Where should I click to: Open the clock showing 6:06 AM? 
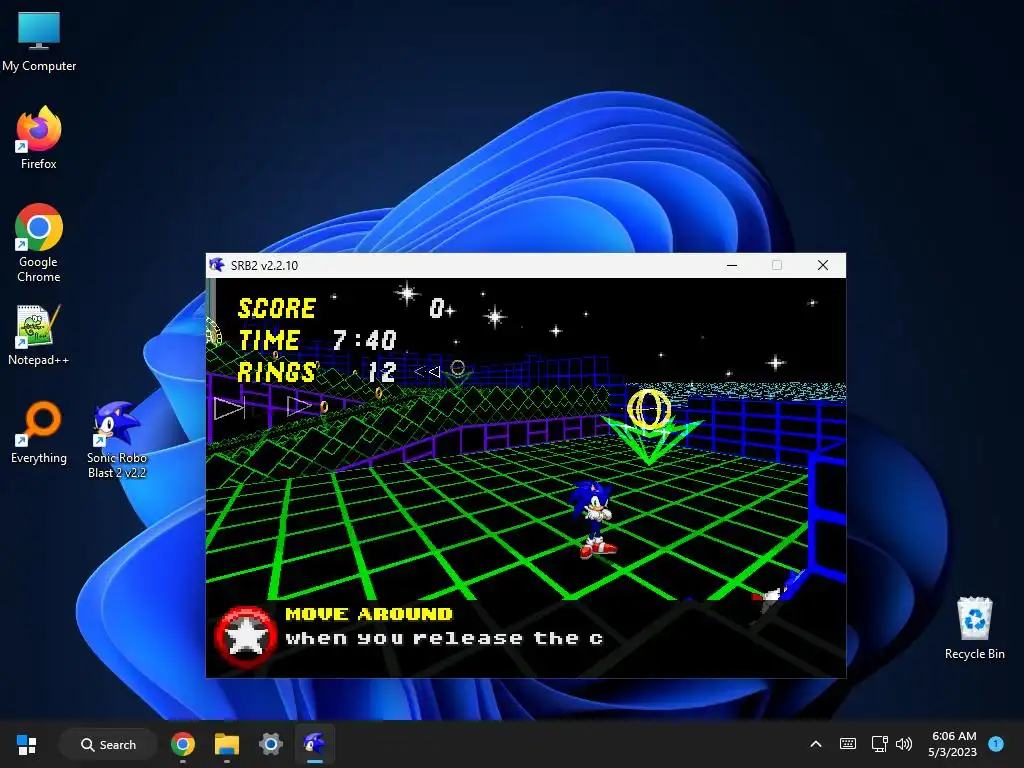pyautogui.click(x=953, y=744)
